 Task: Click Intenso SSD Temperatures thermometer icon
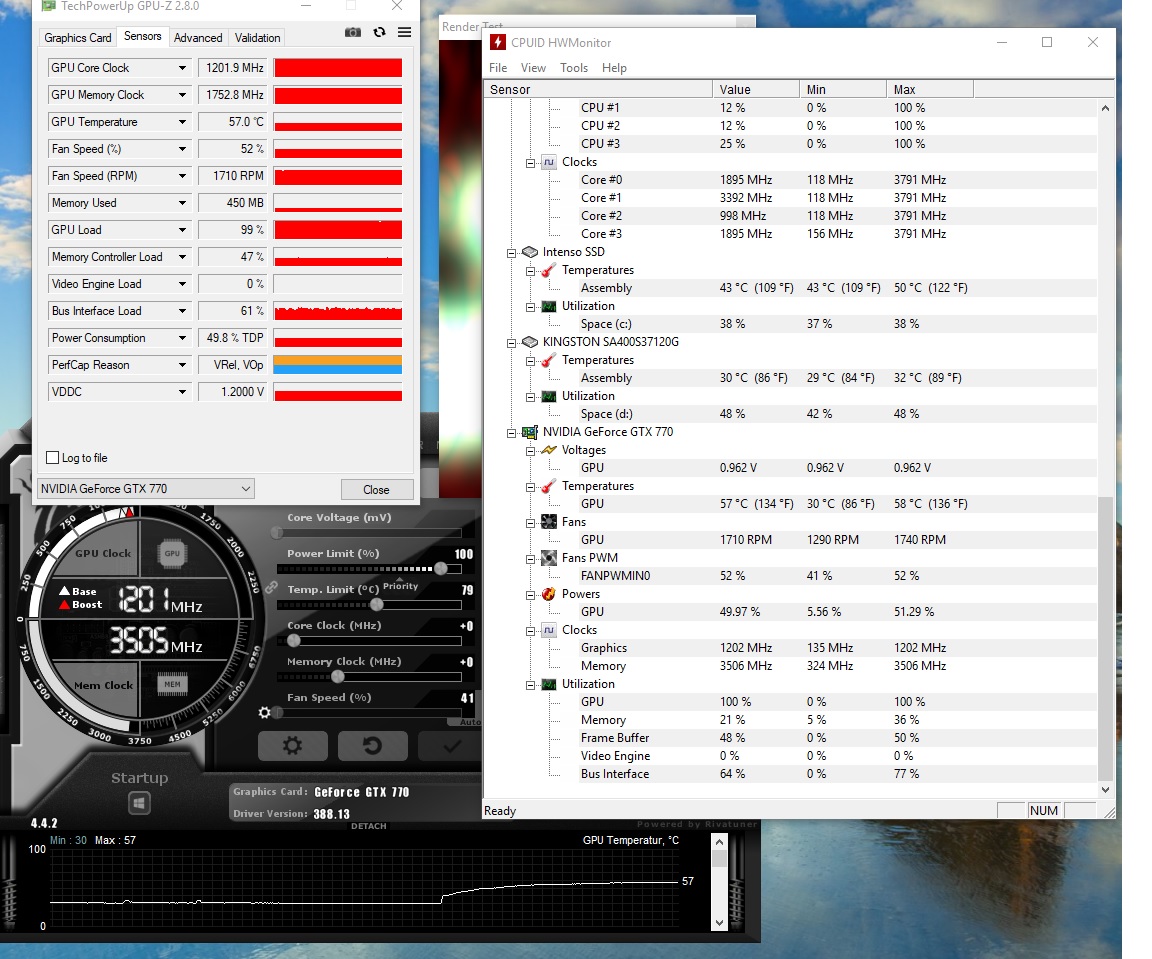click(x=549, y=270)
